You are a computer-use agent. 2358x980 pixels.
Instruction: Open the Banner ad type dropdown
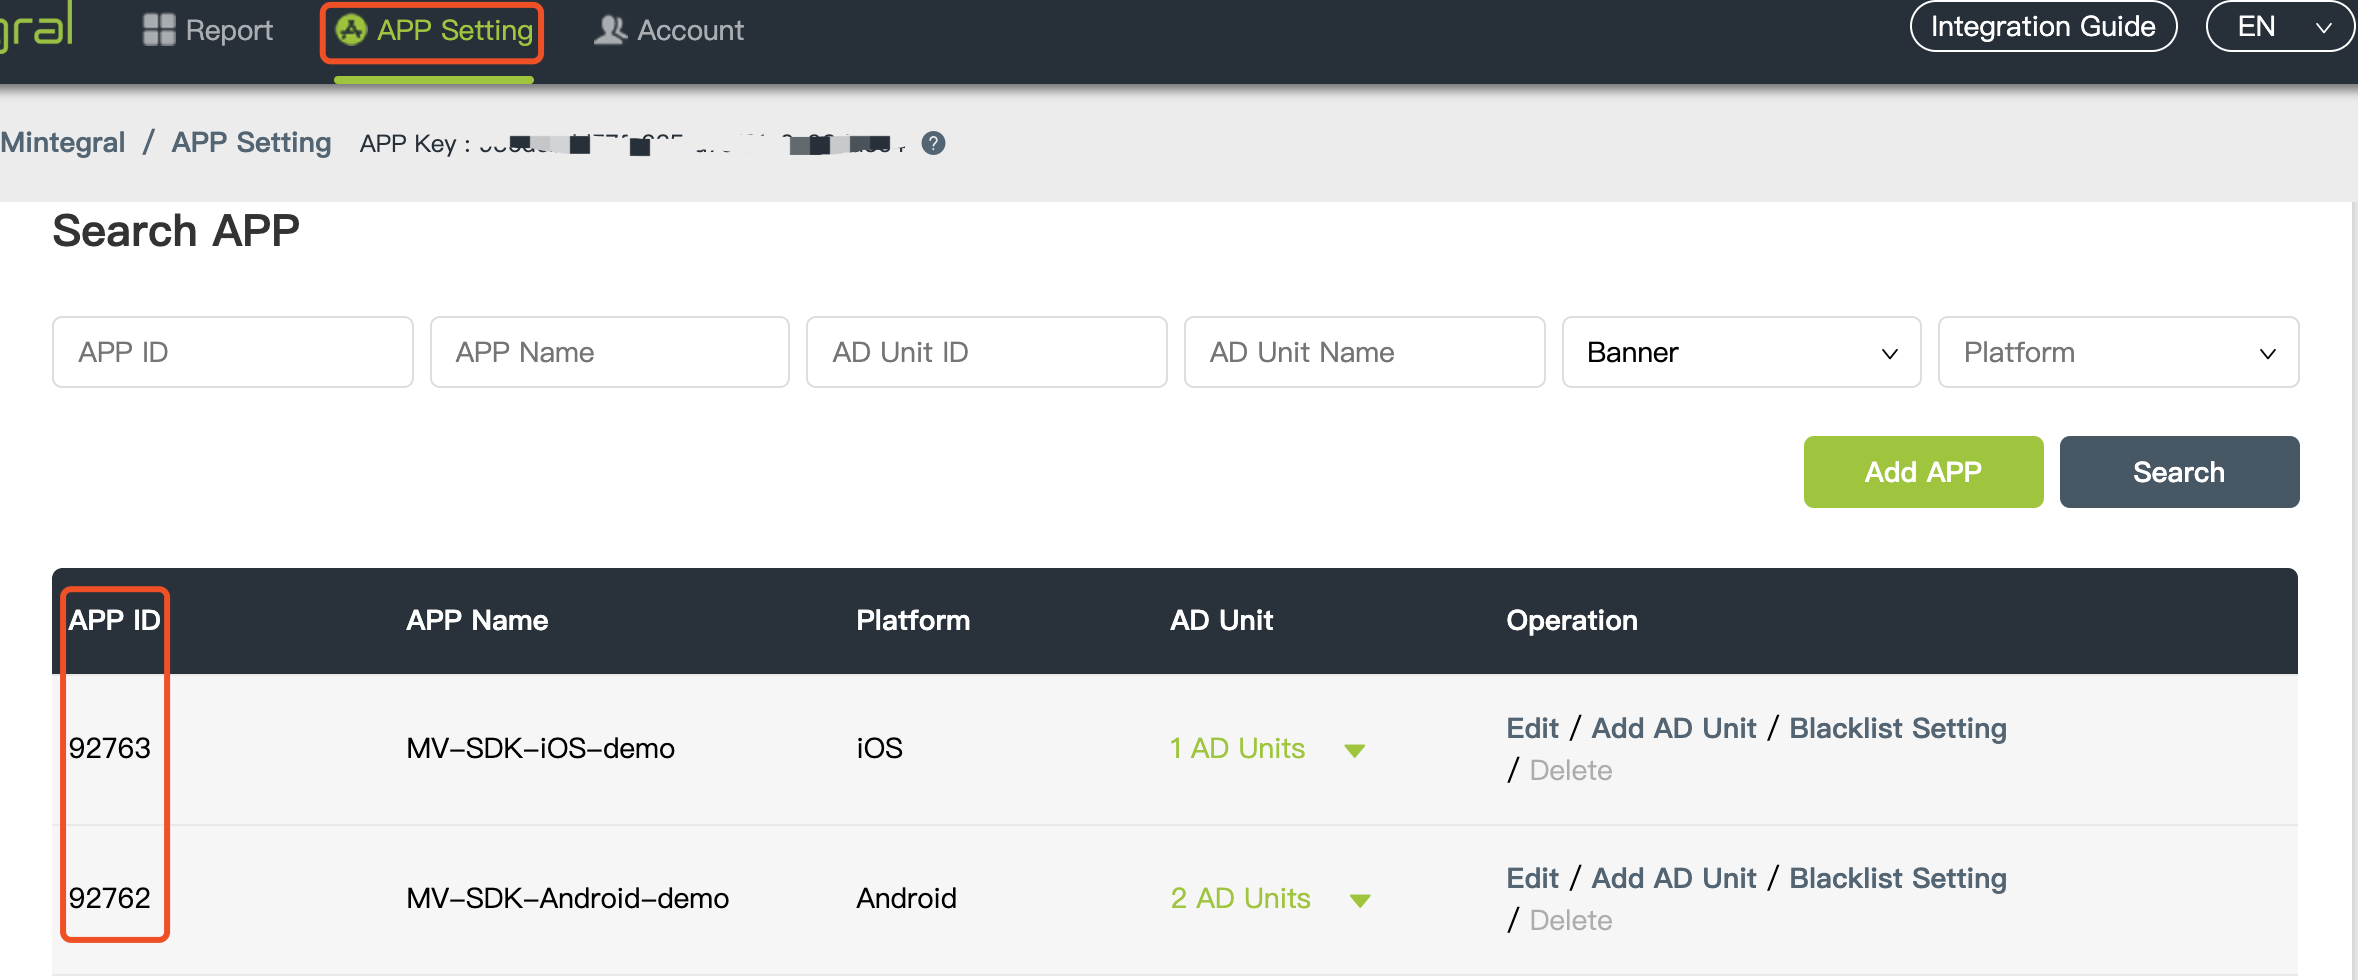[1740, 352]
